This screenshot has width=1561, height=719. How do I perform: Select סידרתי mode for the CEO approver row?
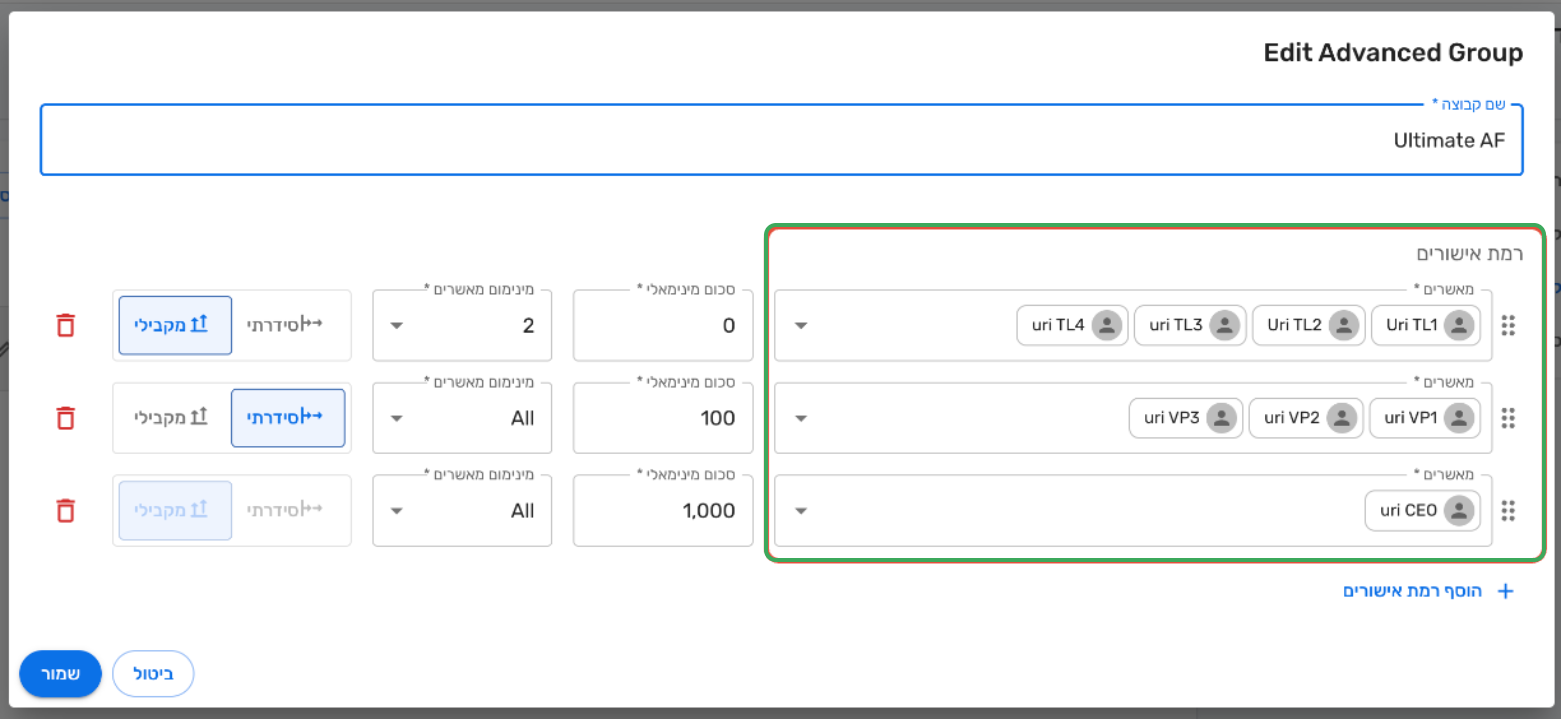289,510
